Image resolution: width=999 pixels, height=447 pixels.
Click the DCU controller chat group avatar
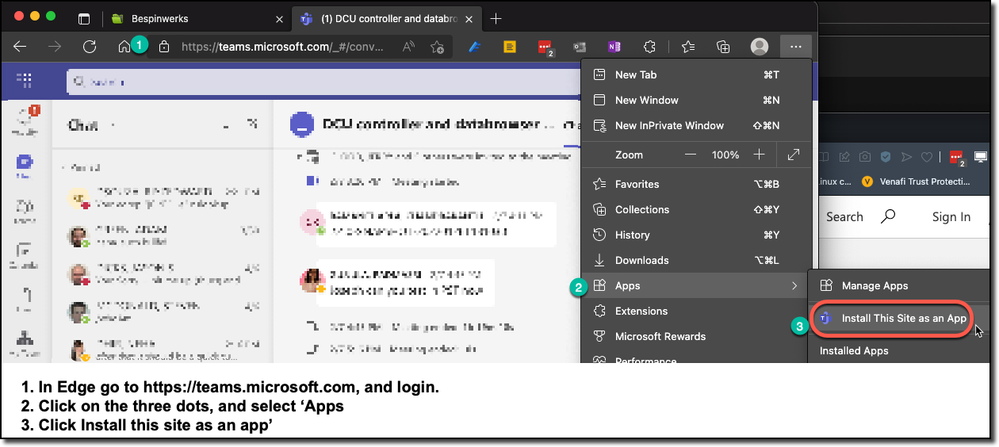[x=301, y=125]
